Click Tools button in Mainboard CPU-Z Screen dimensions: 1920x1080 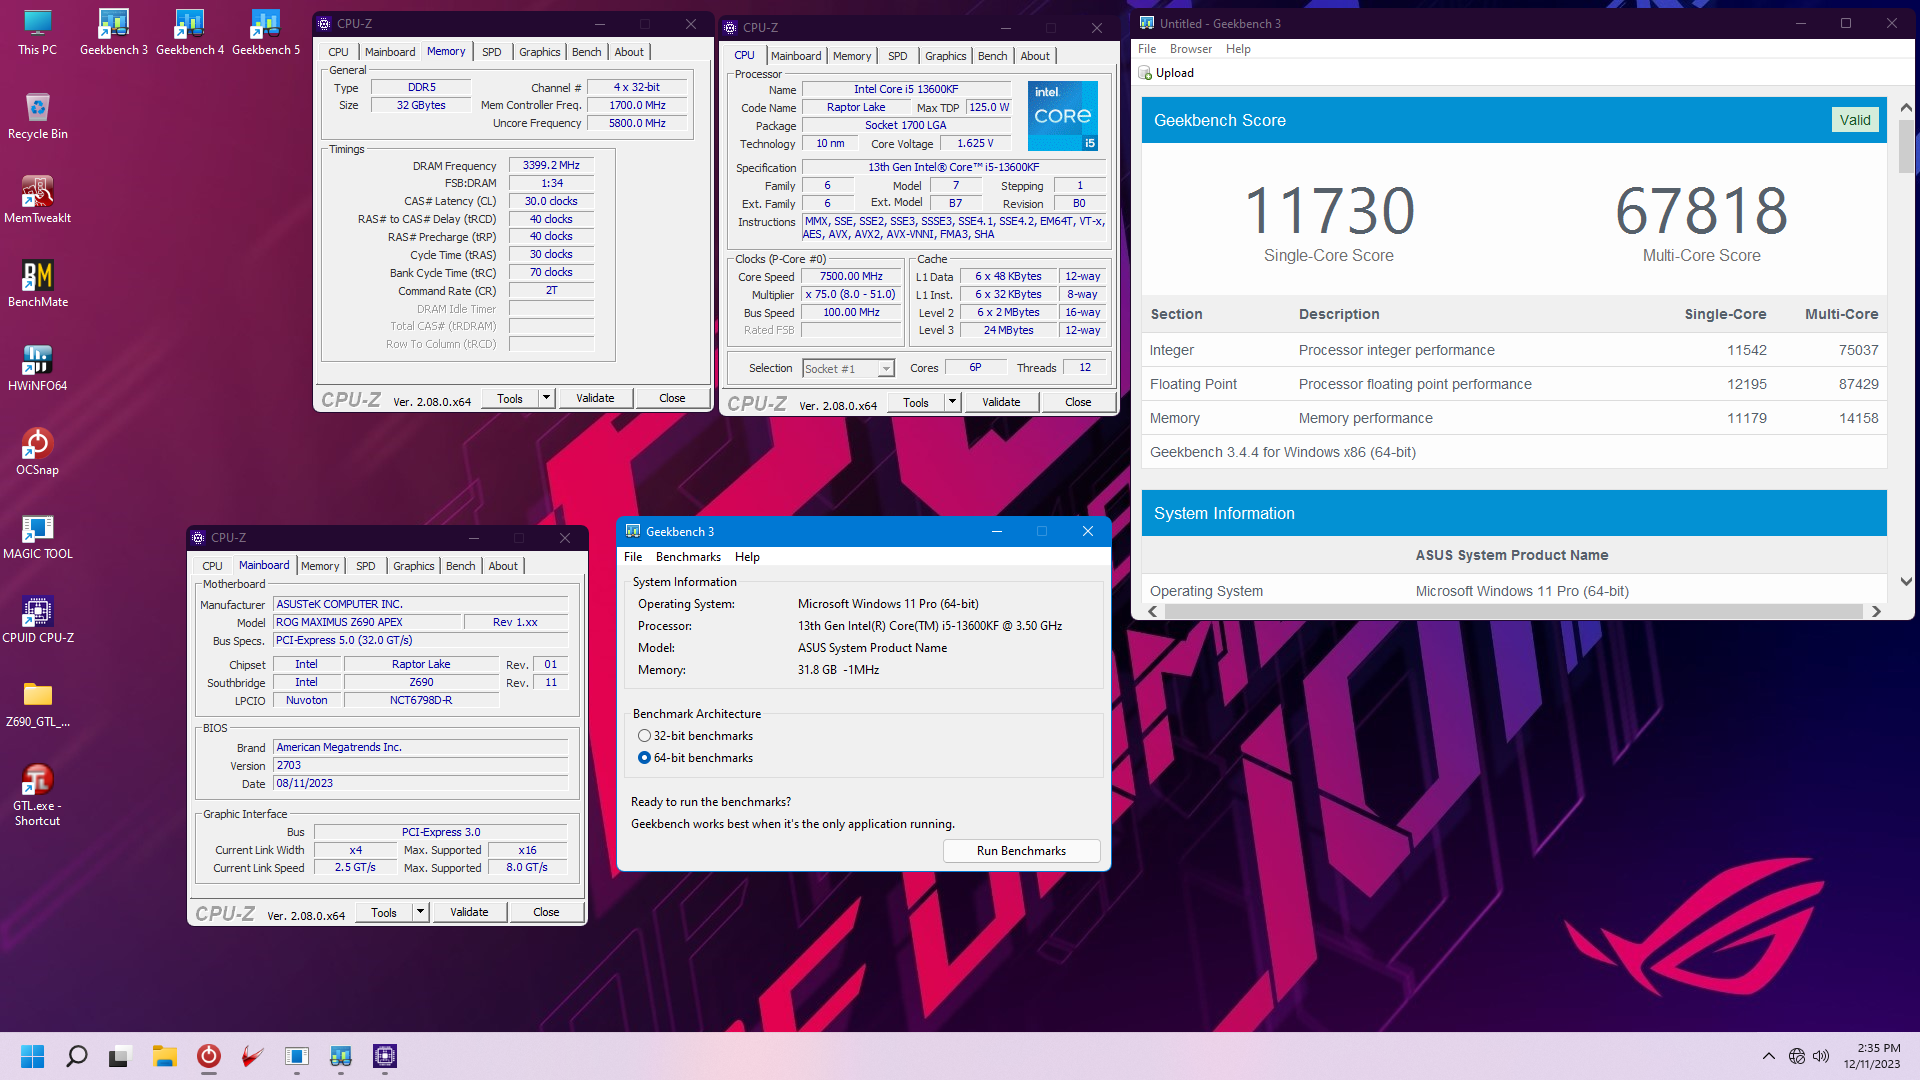pos(384,912)
